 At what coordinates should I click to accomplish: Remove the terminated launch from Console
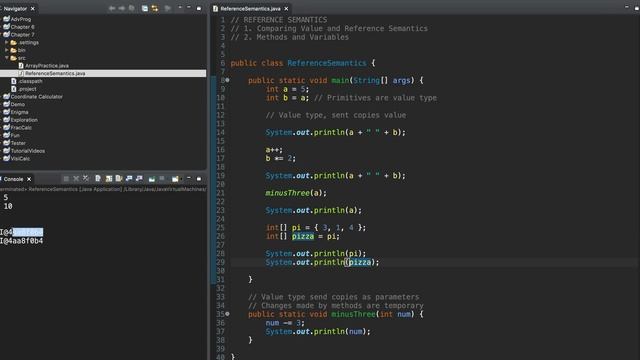[x=76, y=179]
